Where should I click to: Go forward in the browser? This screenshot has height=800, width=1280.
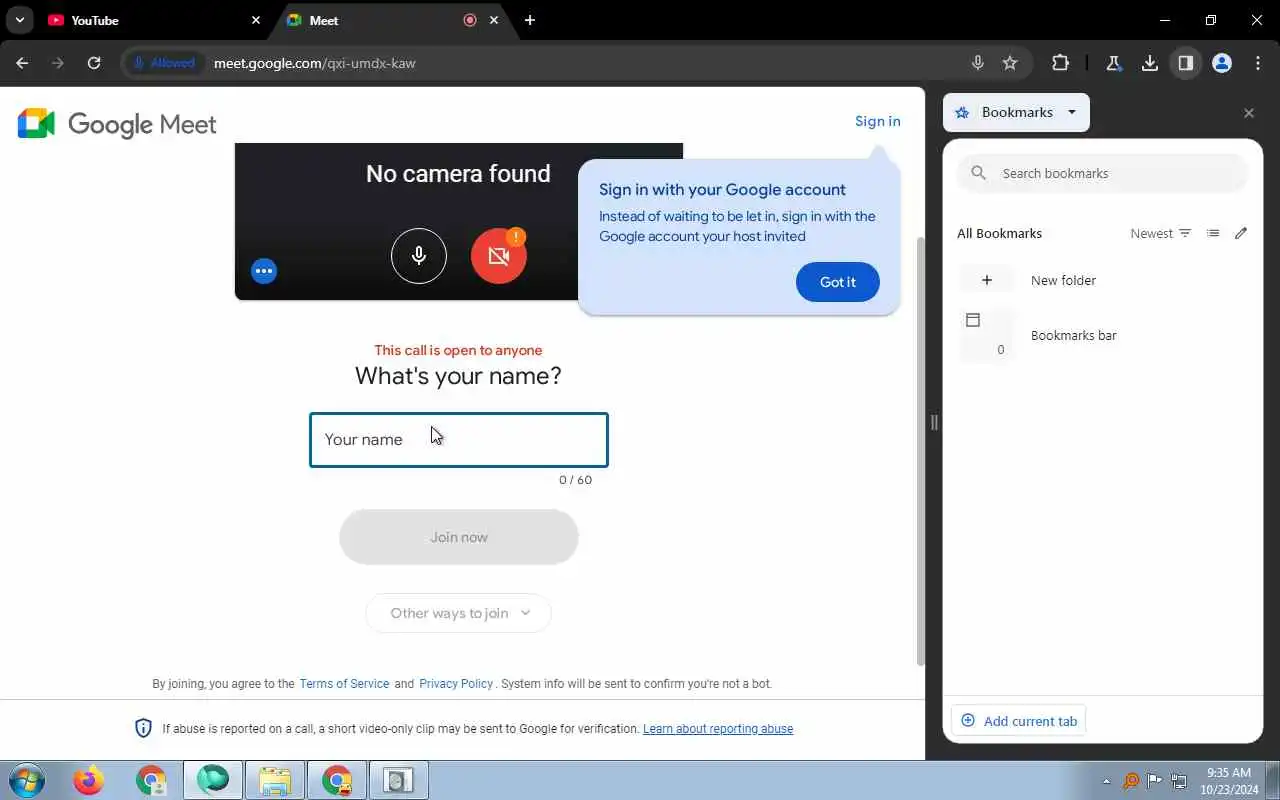point(58,63)
